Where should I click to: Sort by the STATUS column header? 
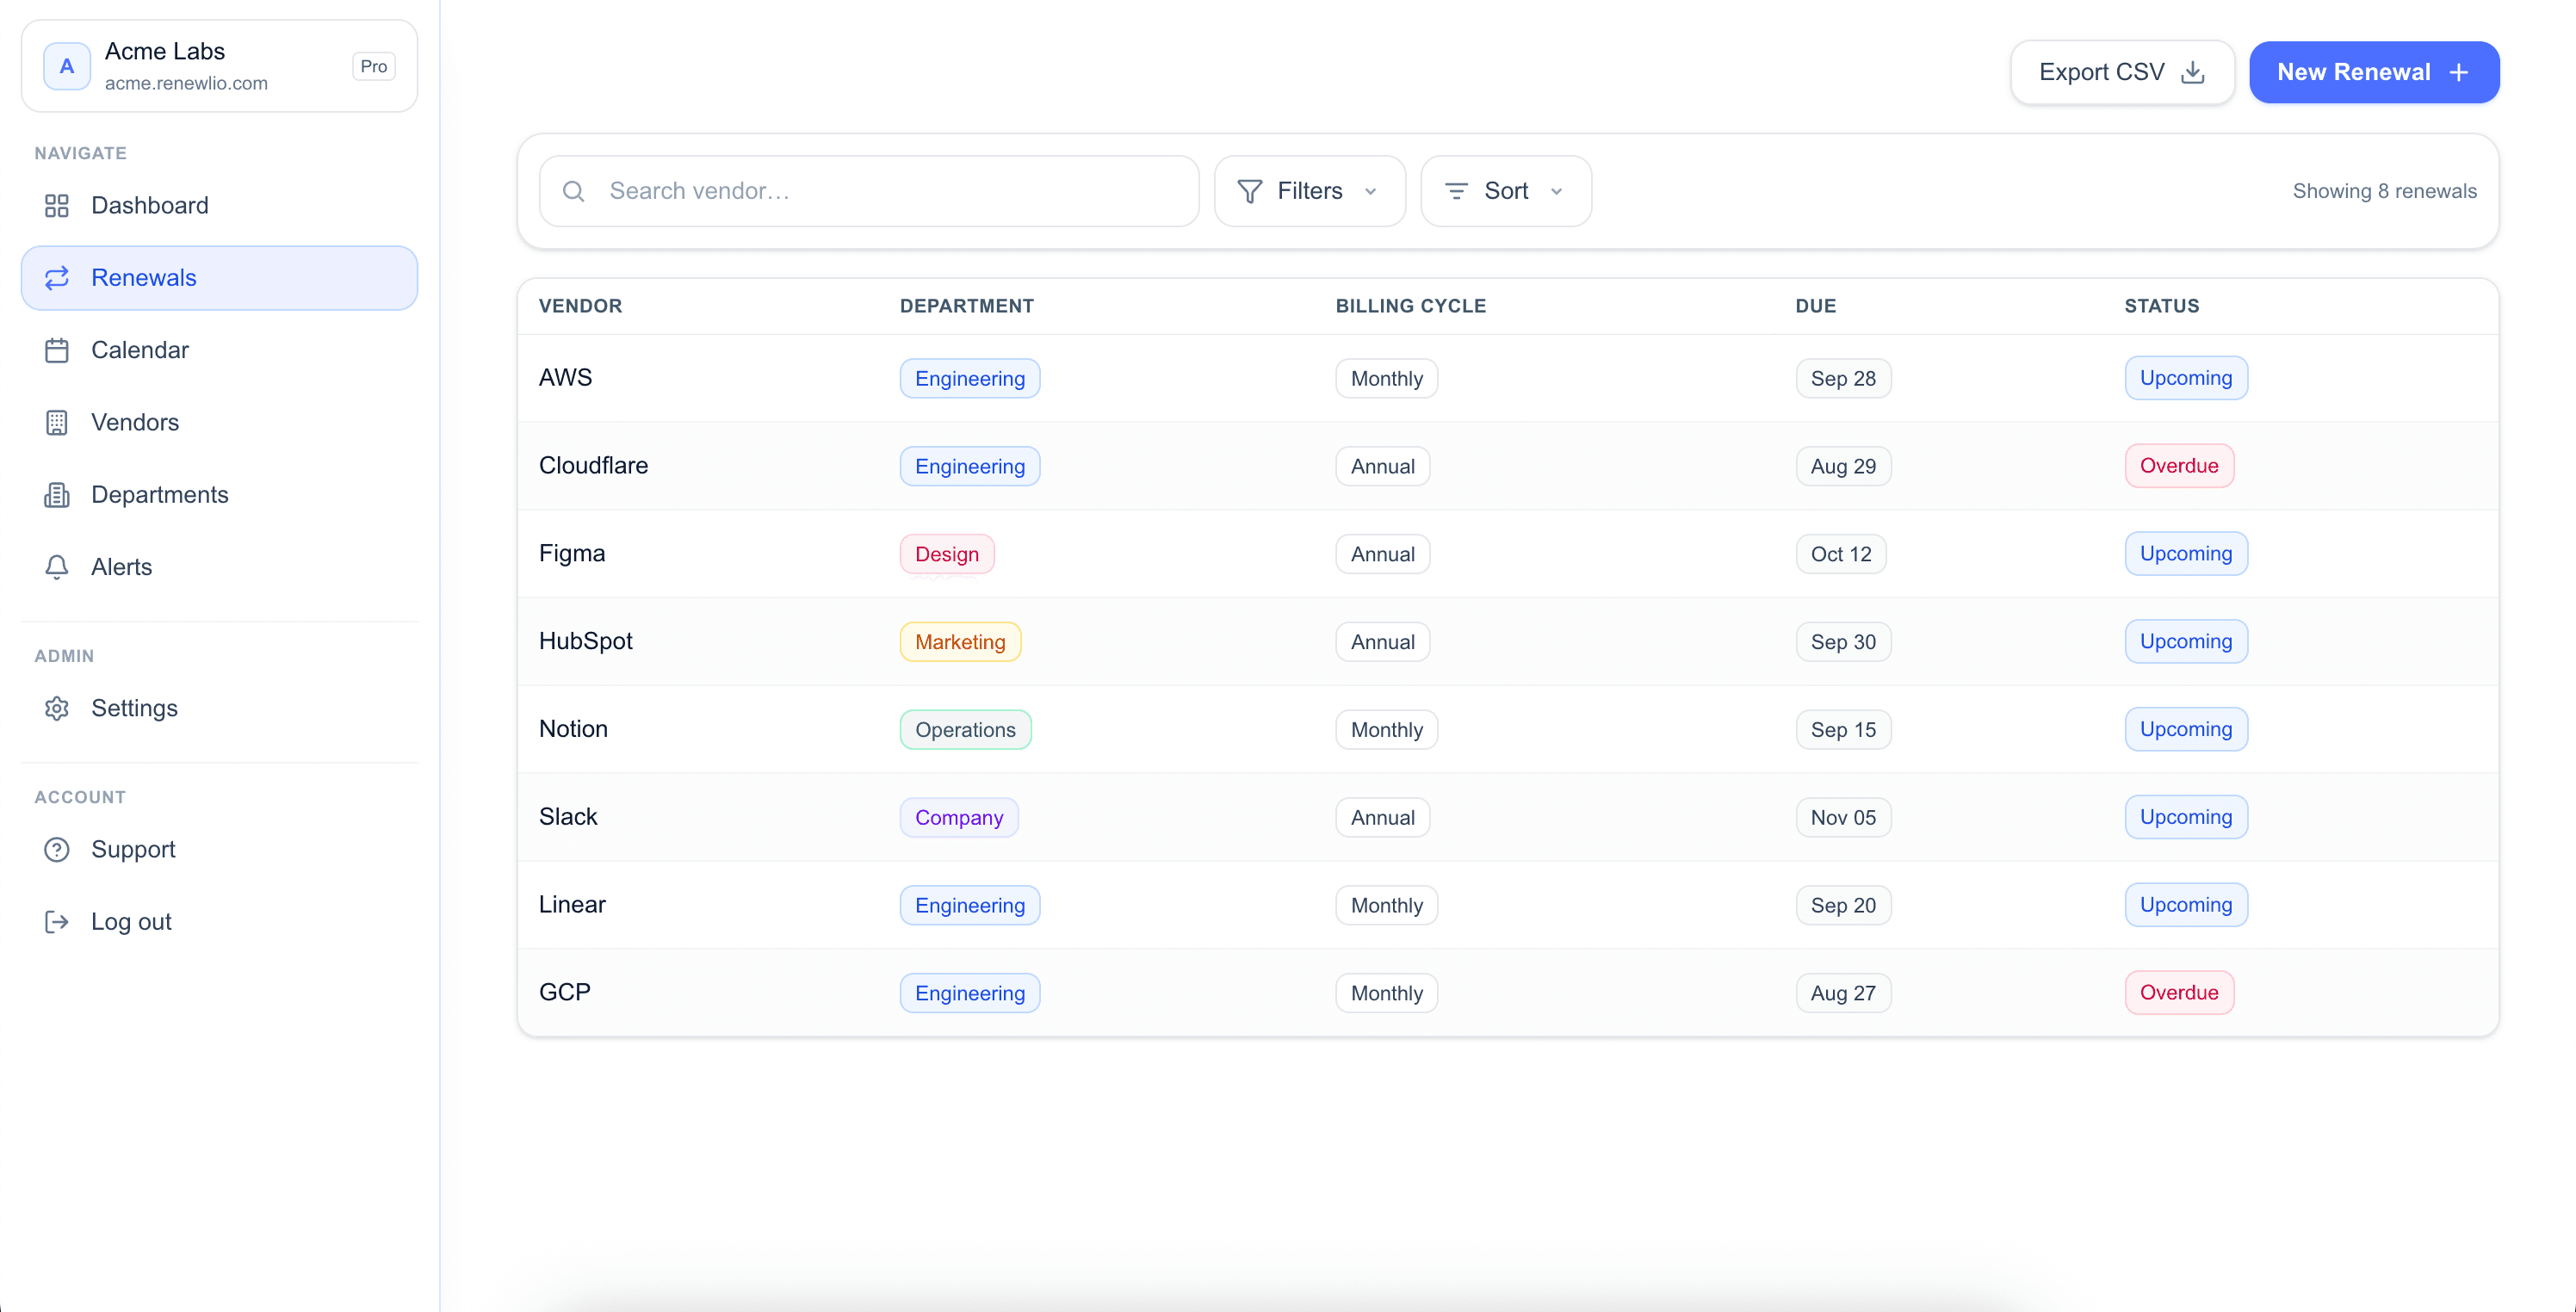tap(2162, 306)
